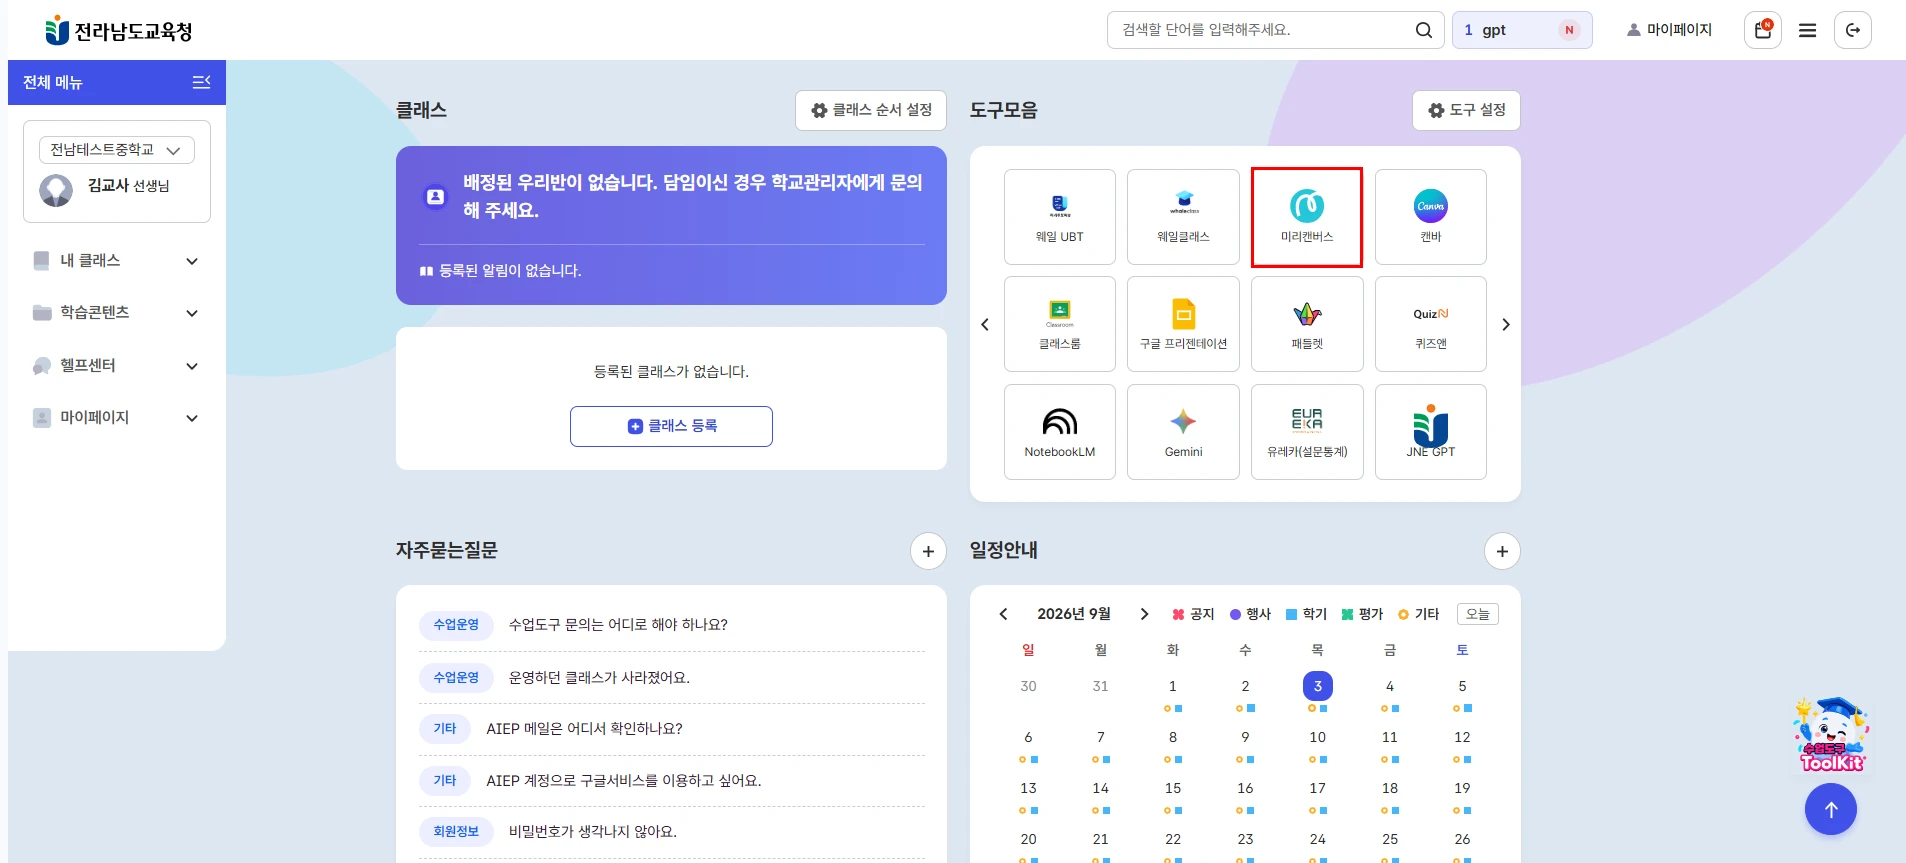Click the 클래스 등록 button

[671, 426]
